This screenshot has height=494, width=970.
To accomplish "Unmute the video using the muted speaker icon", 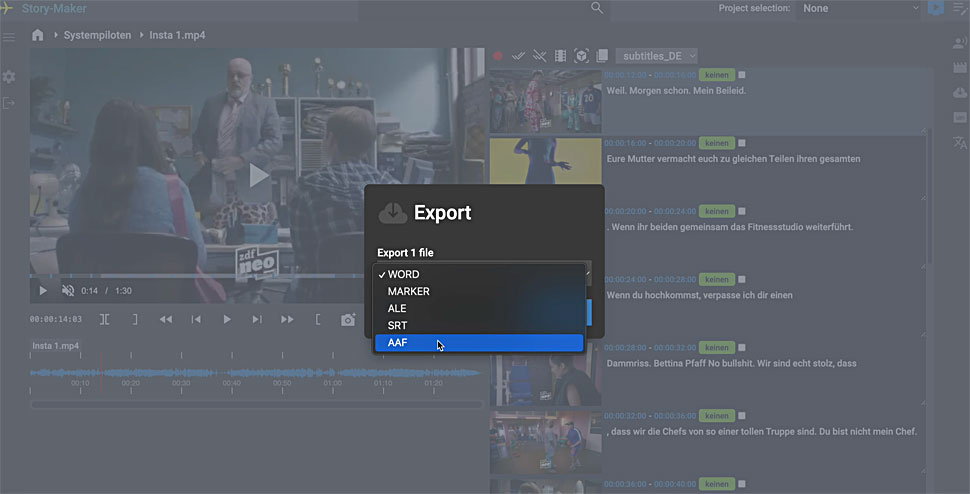I will click(x=68, y=291).
